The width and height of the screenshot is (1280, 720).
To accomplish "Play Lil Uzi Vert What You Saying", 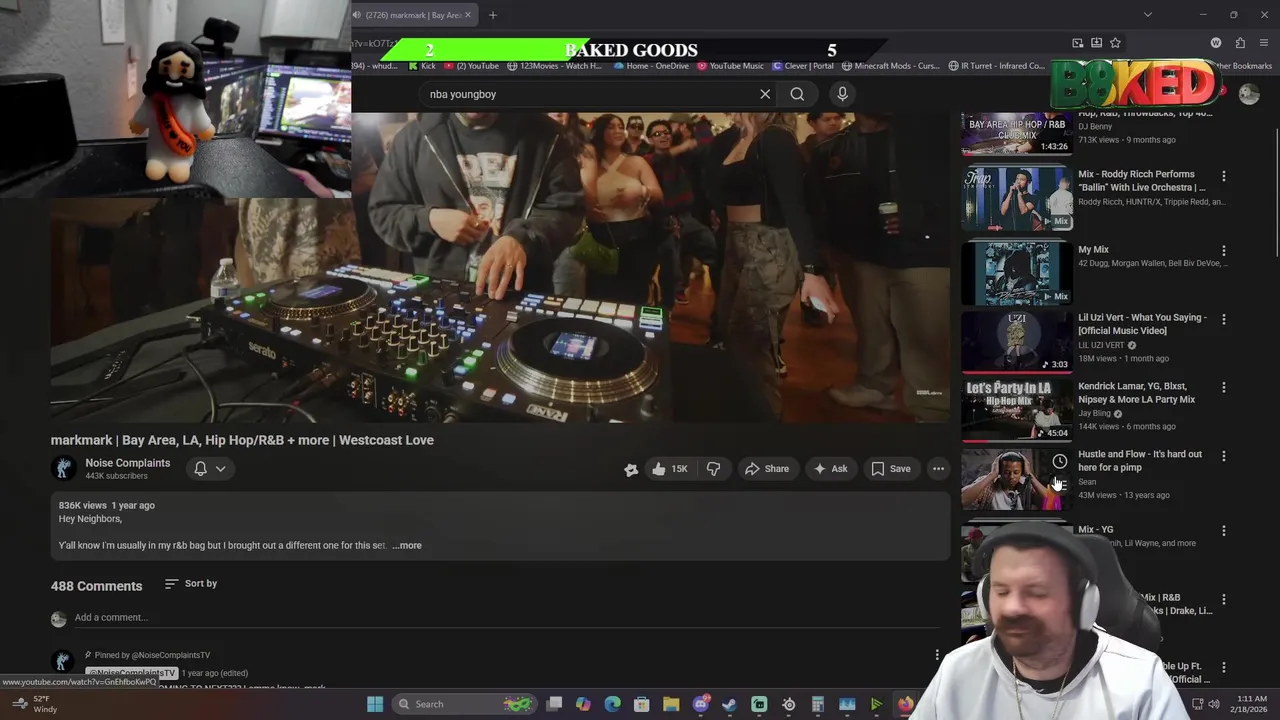I will pyautogui.click(x=1016, y=342).
